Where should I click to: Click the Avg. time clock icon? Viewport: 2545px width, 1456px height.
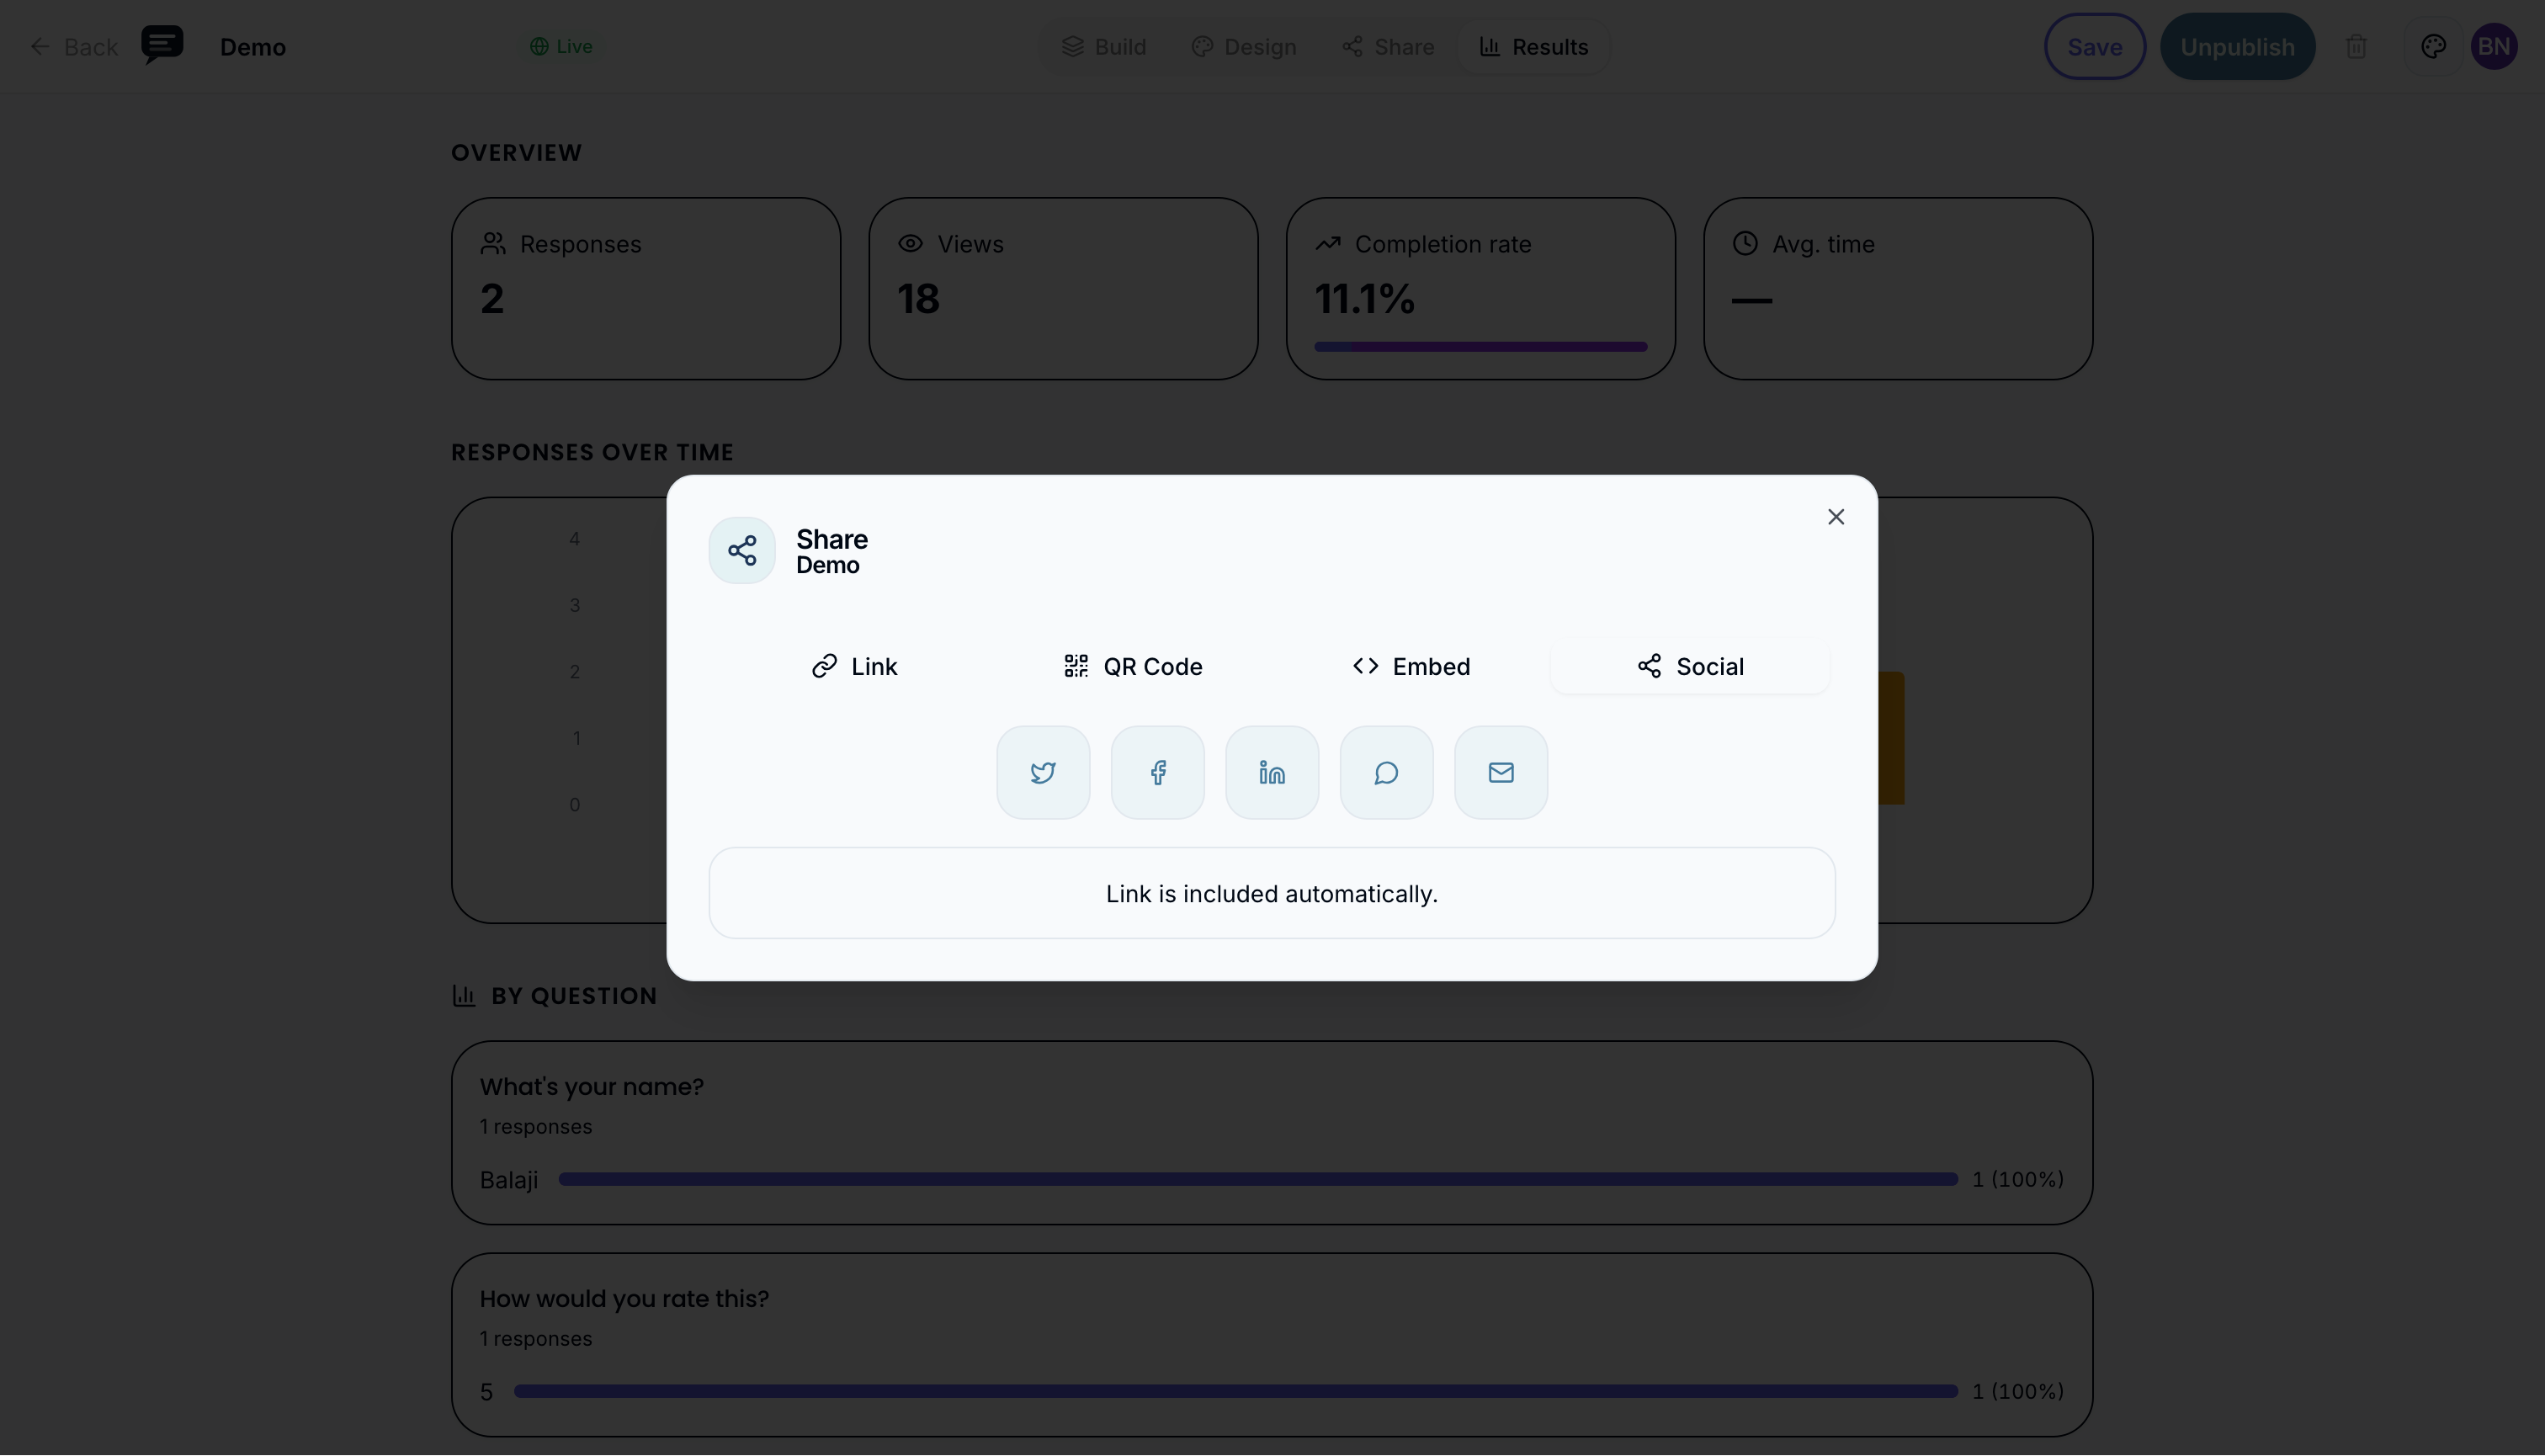click(x=1745, y=244)
